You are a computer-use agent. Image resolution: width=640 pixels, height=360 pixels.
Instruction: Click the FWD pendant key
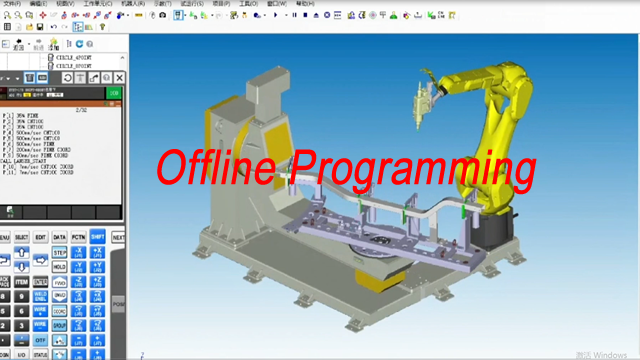(60, 282)
